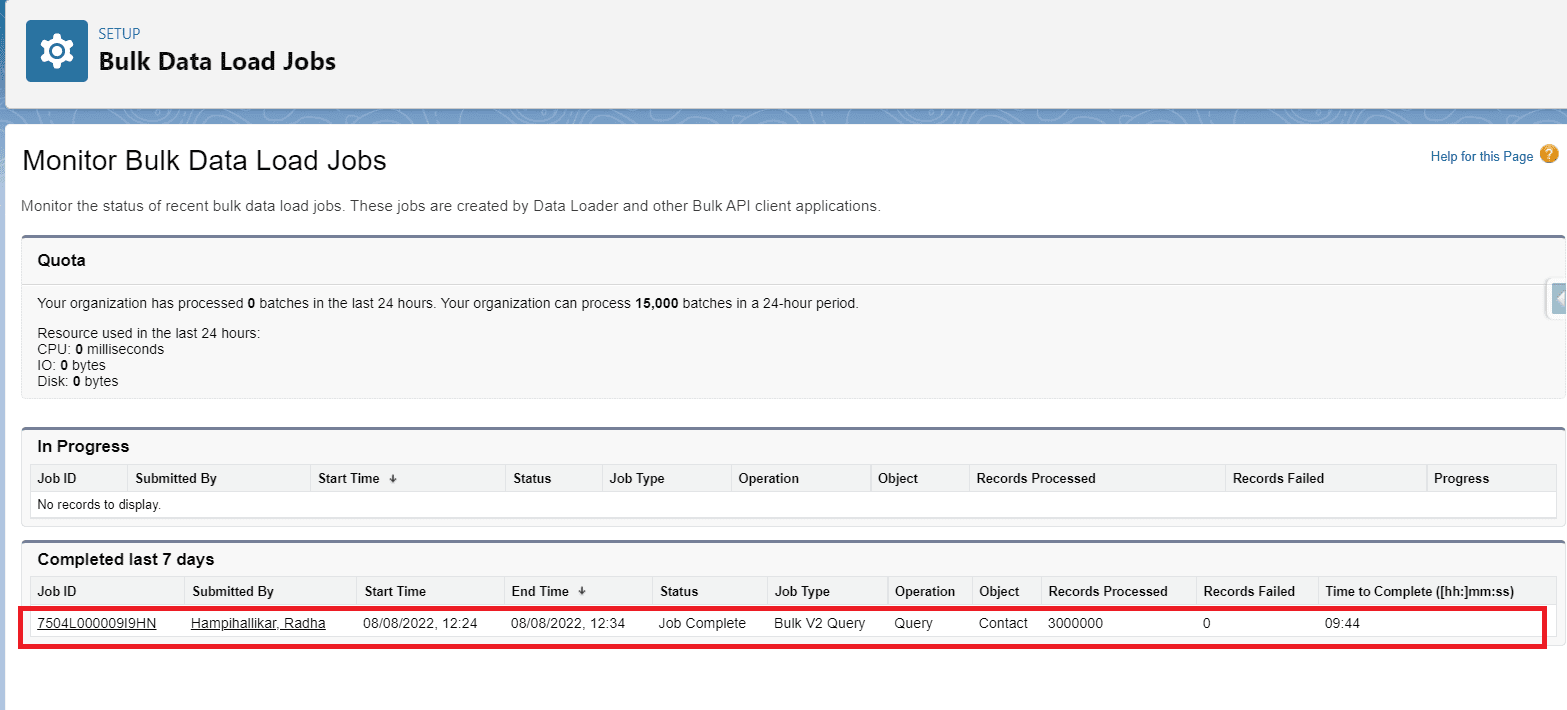The height and width of the screenshot is (710, 1567).
Task: Click Object column header in Completed table
Action: pyautogui.click(x=999, y=591)
